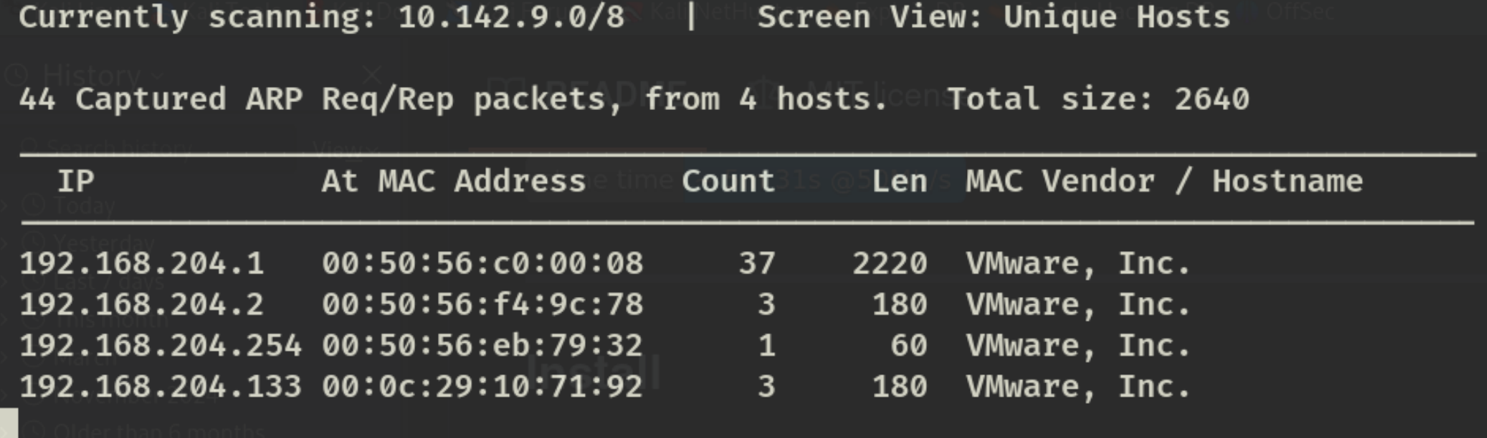Select IP address 192.168.204.133
The height and width of the screenshot is (438, 1487).
coord(160,385)
